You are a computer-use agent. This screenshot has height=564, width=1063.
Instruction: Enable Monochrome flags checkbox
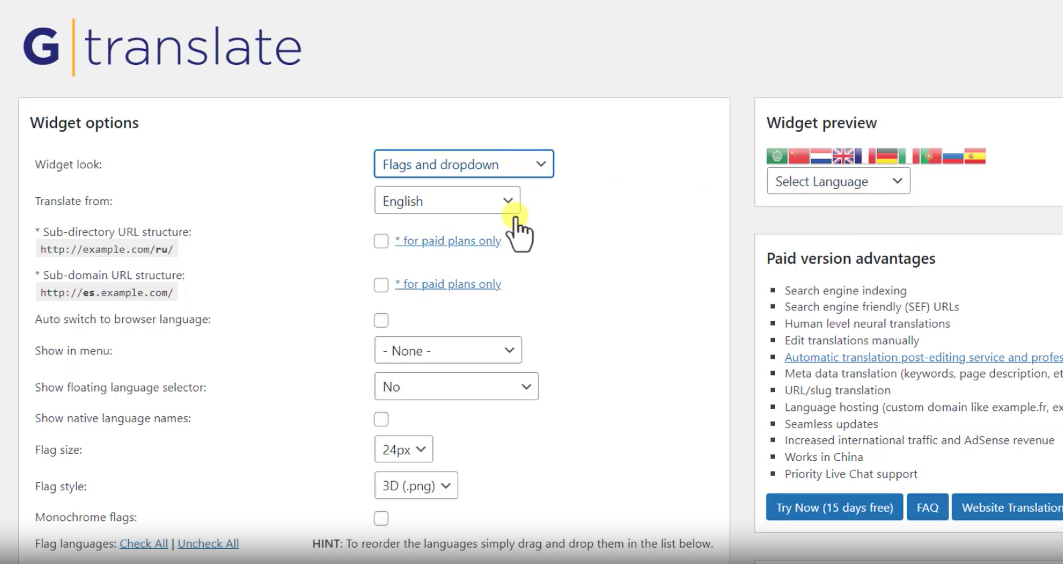click(x=381, y=518)
